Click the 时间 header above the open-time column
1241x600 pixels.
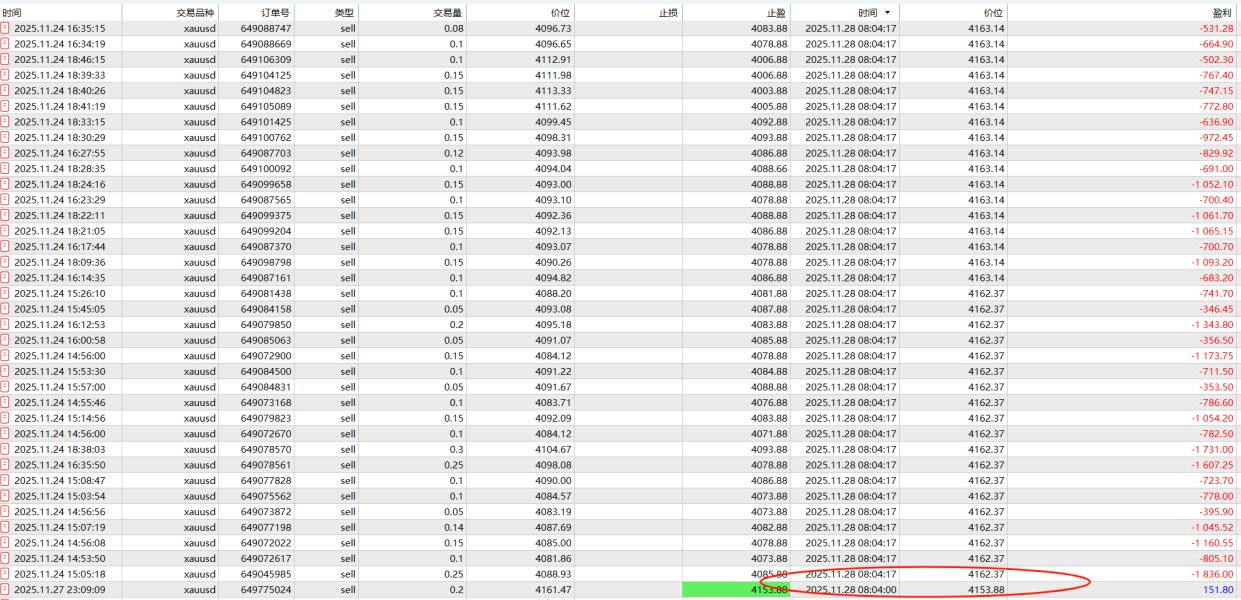coord(13,13)
